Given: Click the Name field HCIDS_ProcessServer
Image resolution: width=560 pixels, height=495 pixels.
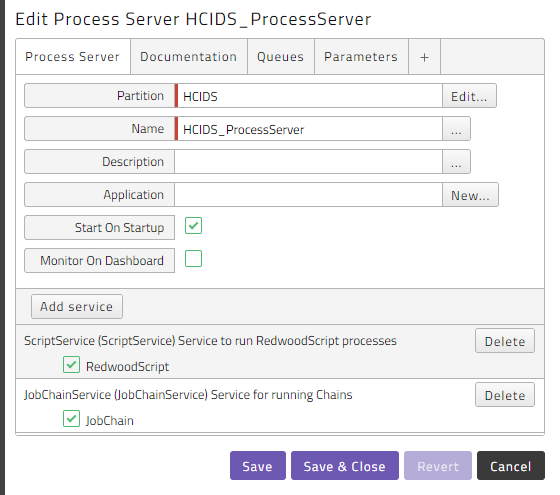Looking at the screenshot, I should tap(309, 129).
